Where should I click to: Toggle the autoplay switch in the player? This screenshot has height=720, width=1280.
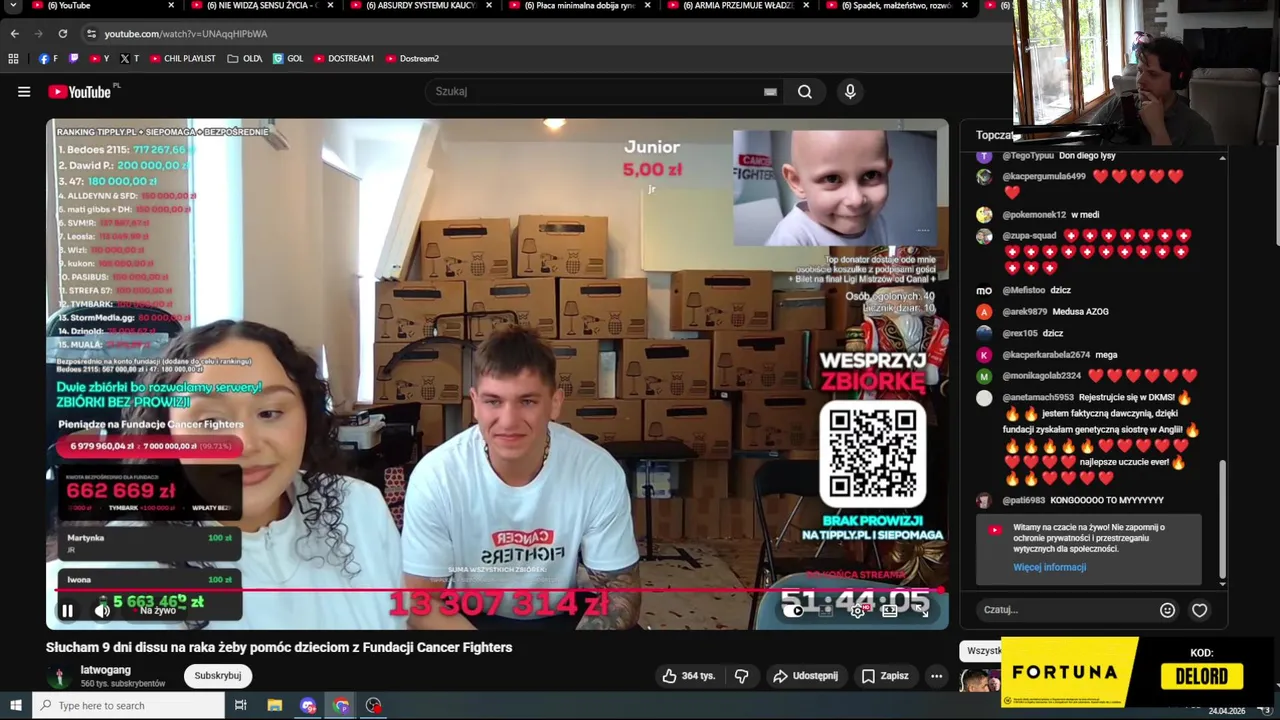pyautogui.click(x=793, y=610)
